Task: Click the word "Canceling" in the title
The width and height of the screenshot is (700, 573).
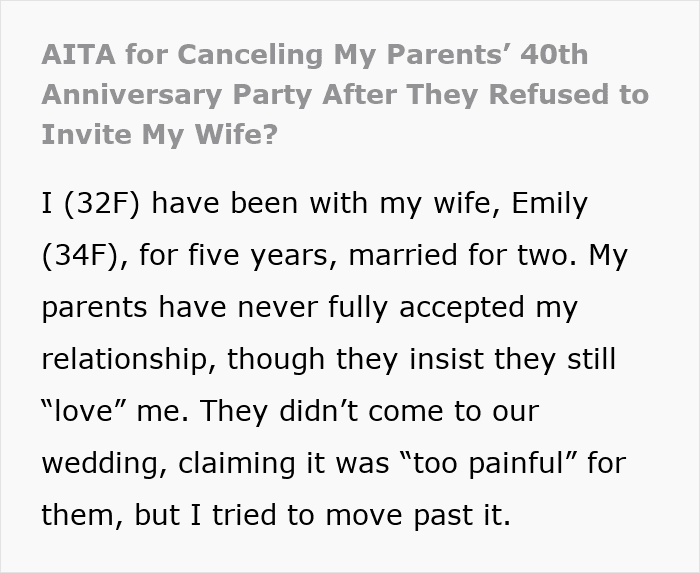Action: 250,55
